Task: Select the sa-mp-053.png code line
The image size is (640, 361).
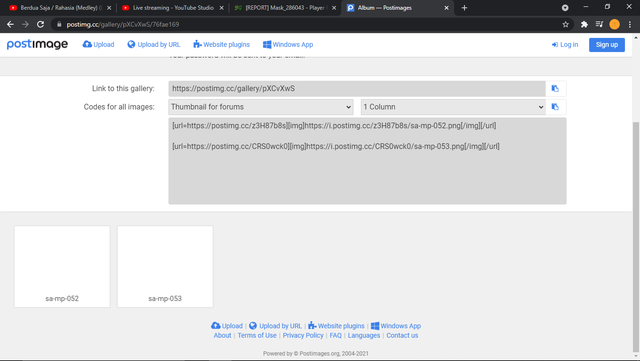Action: click(x=336, y=146)
